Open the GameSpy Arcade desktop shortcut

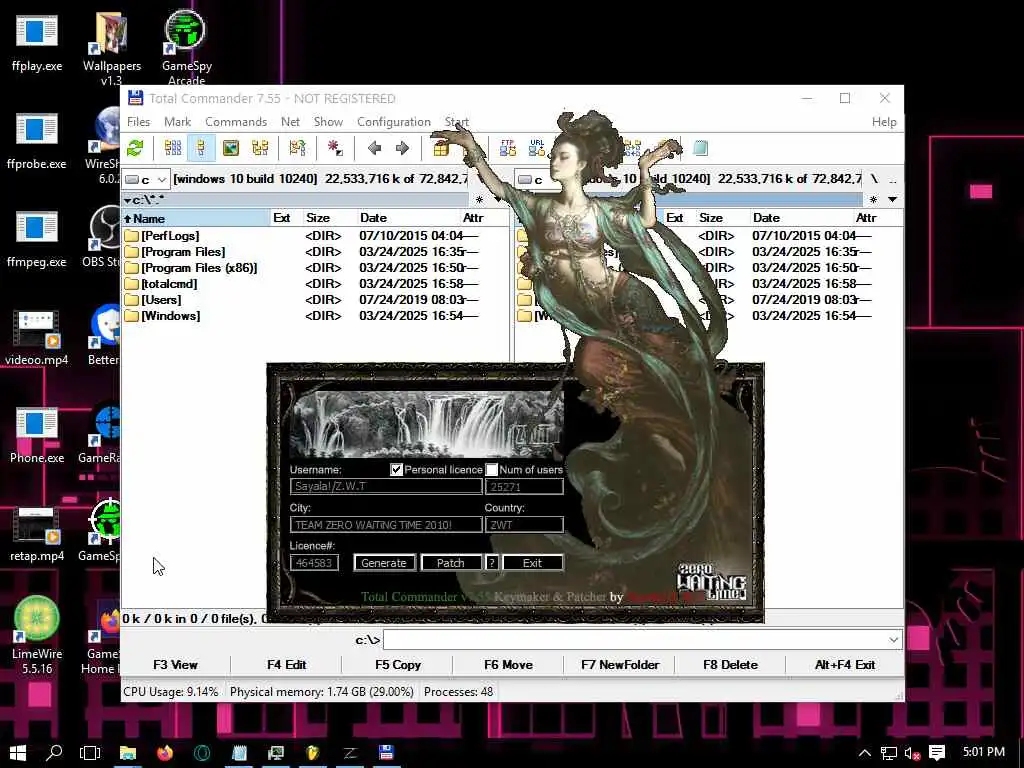click(x=186, y=47)
